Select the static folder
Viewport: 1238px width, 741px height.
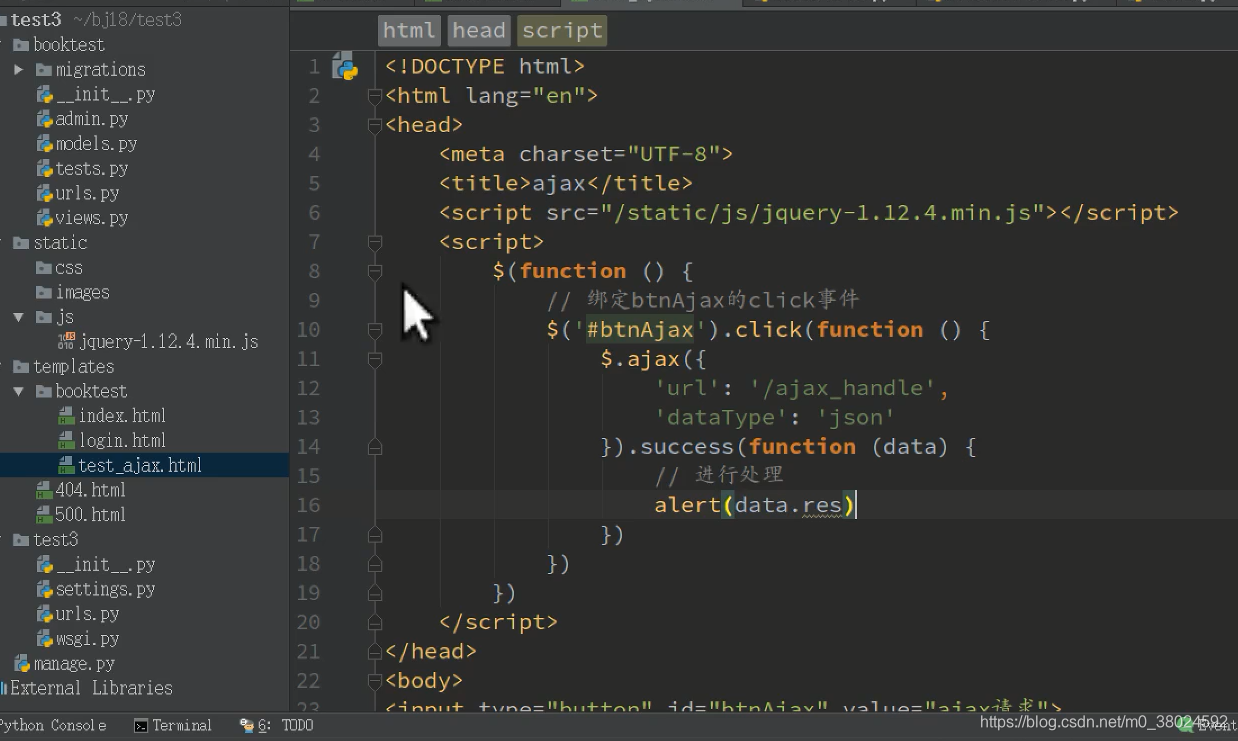pos(60,243)
